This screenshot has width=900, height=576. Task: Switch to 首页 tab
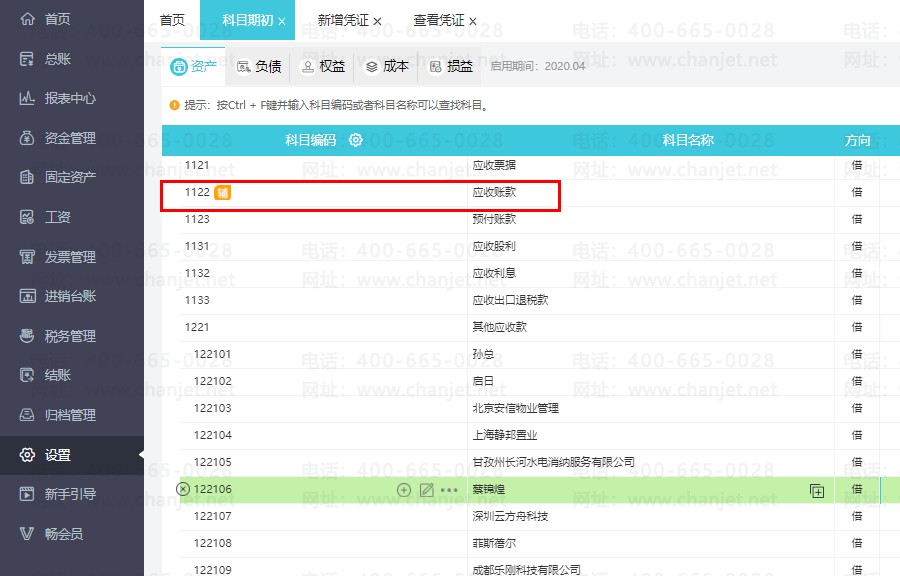tap(172, 20)
